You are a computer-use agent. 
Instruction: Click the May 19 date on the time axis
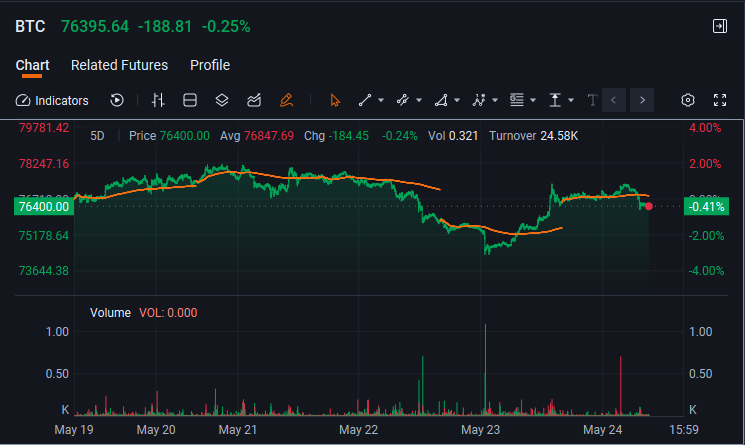click(x=74, y=430)
